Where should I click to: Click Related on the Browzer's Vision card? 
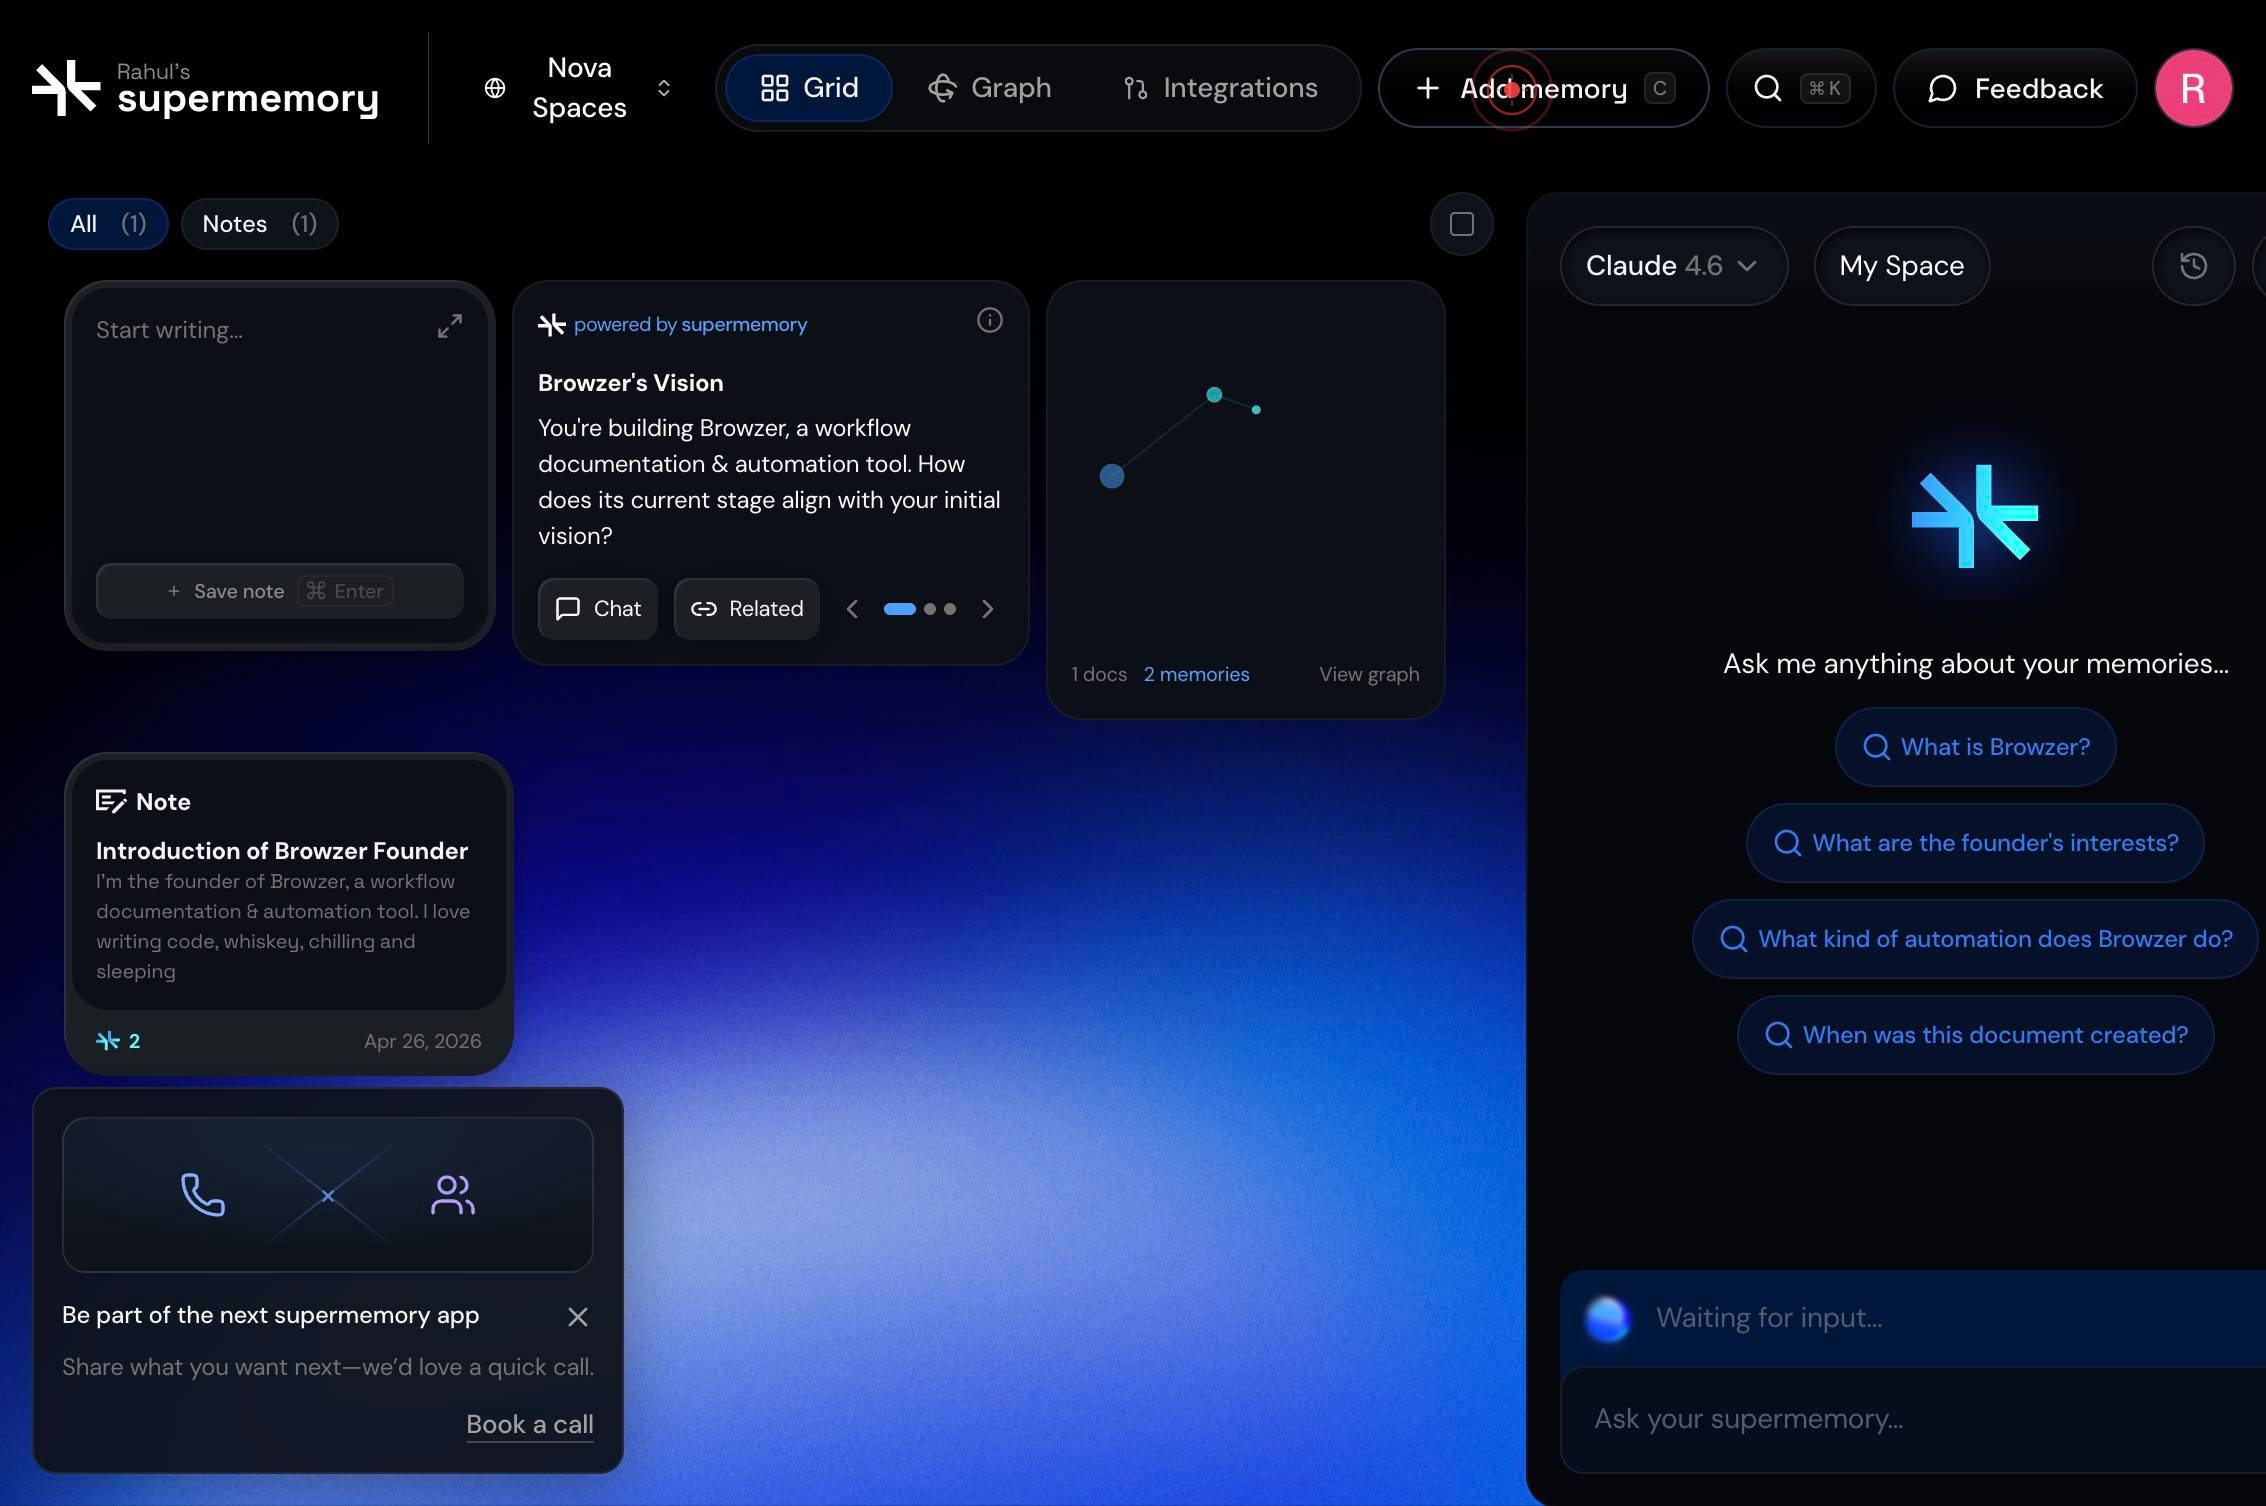(x=747, y=609)
